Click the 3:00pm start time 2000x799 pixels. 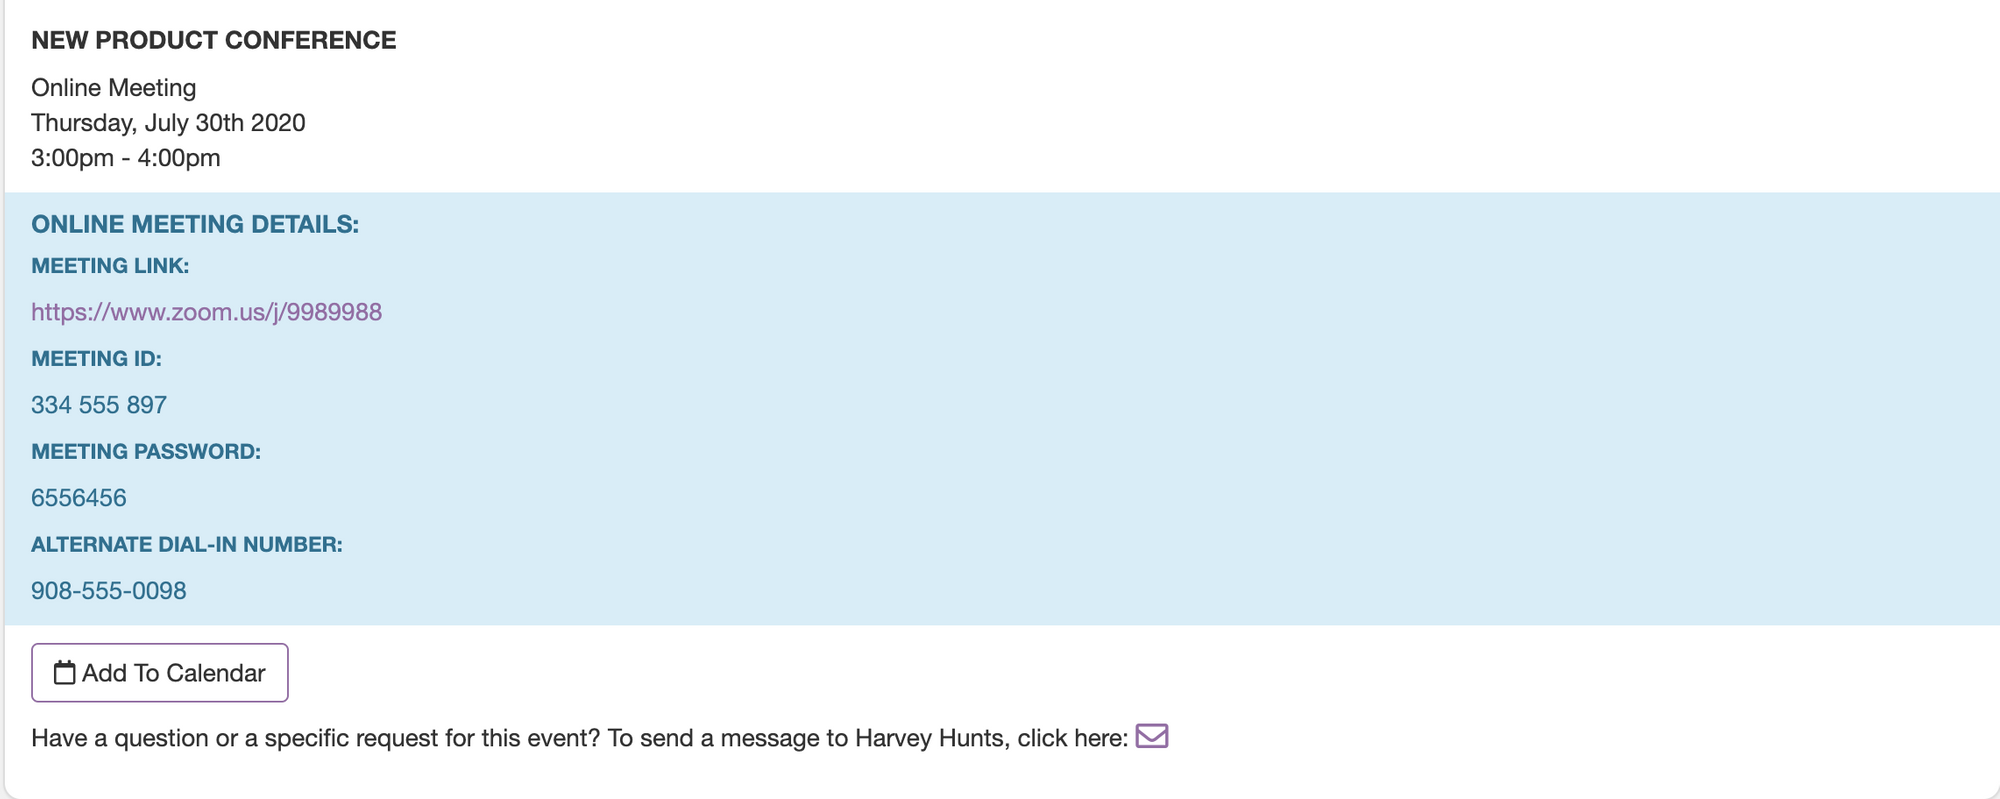(72, 158)
